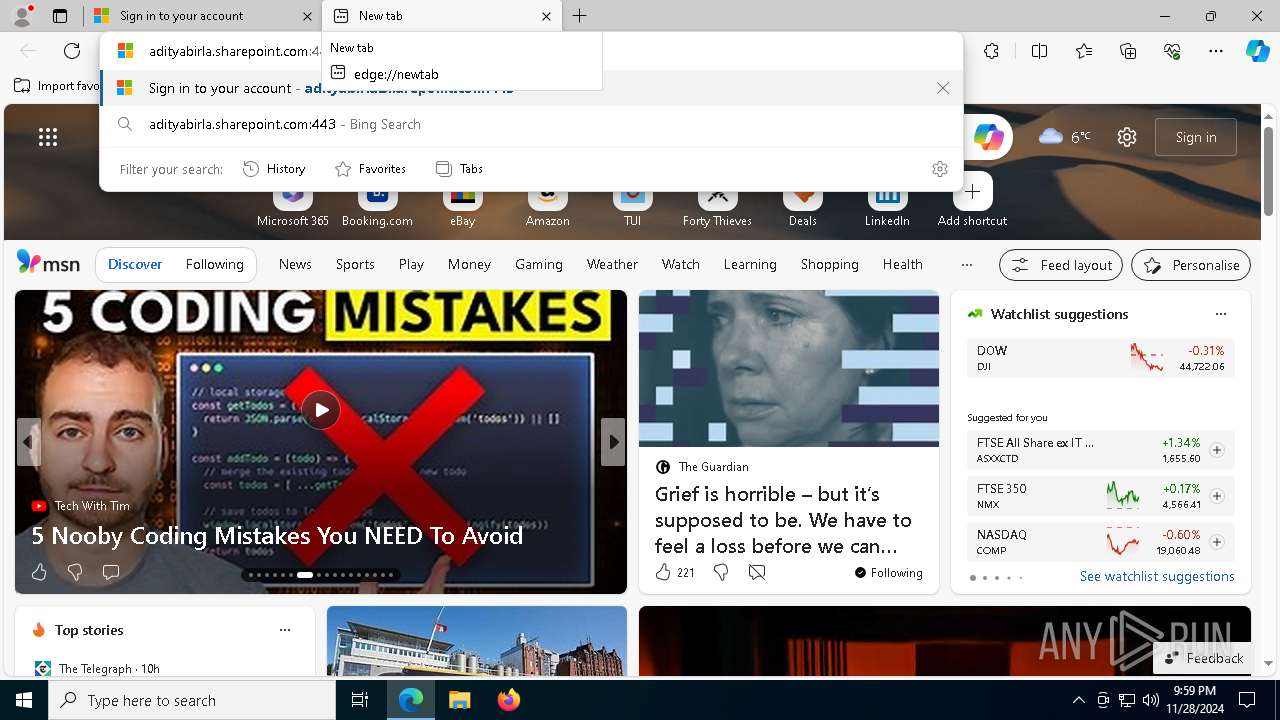Open Favorites star toolbar icon
This screenshot has width=1280, height=720.
tap(1084, 51)
